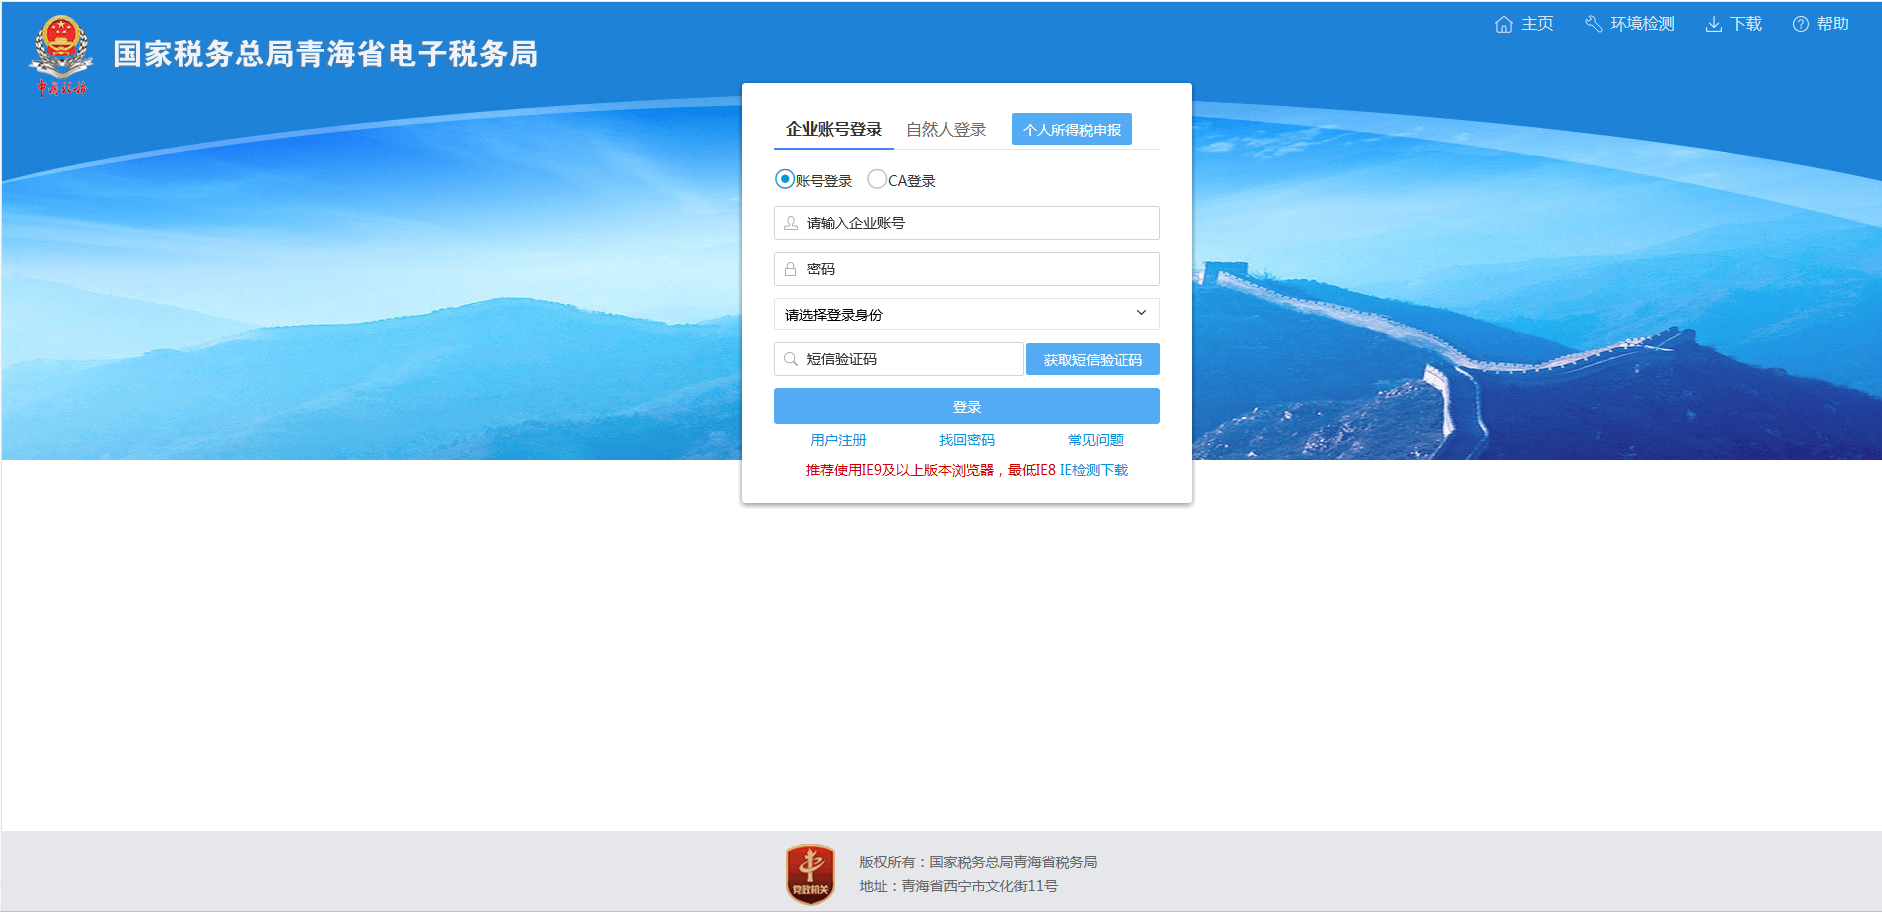Image resolution: width=1882 pixels, height=913 pixels.
Task: Open 环境检测 via the wrench icon
Action: [1594, 23]
